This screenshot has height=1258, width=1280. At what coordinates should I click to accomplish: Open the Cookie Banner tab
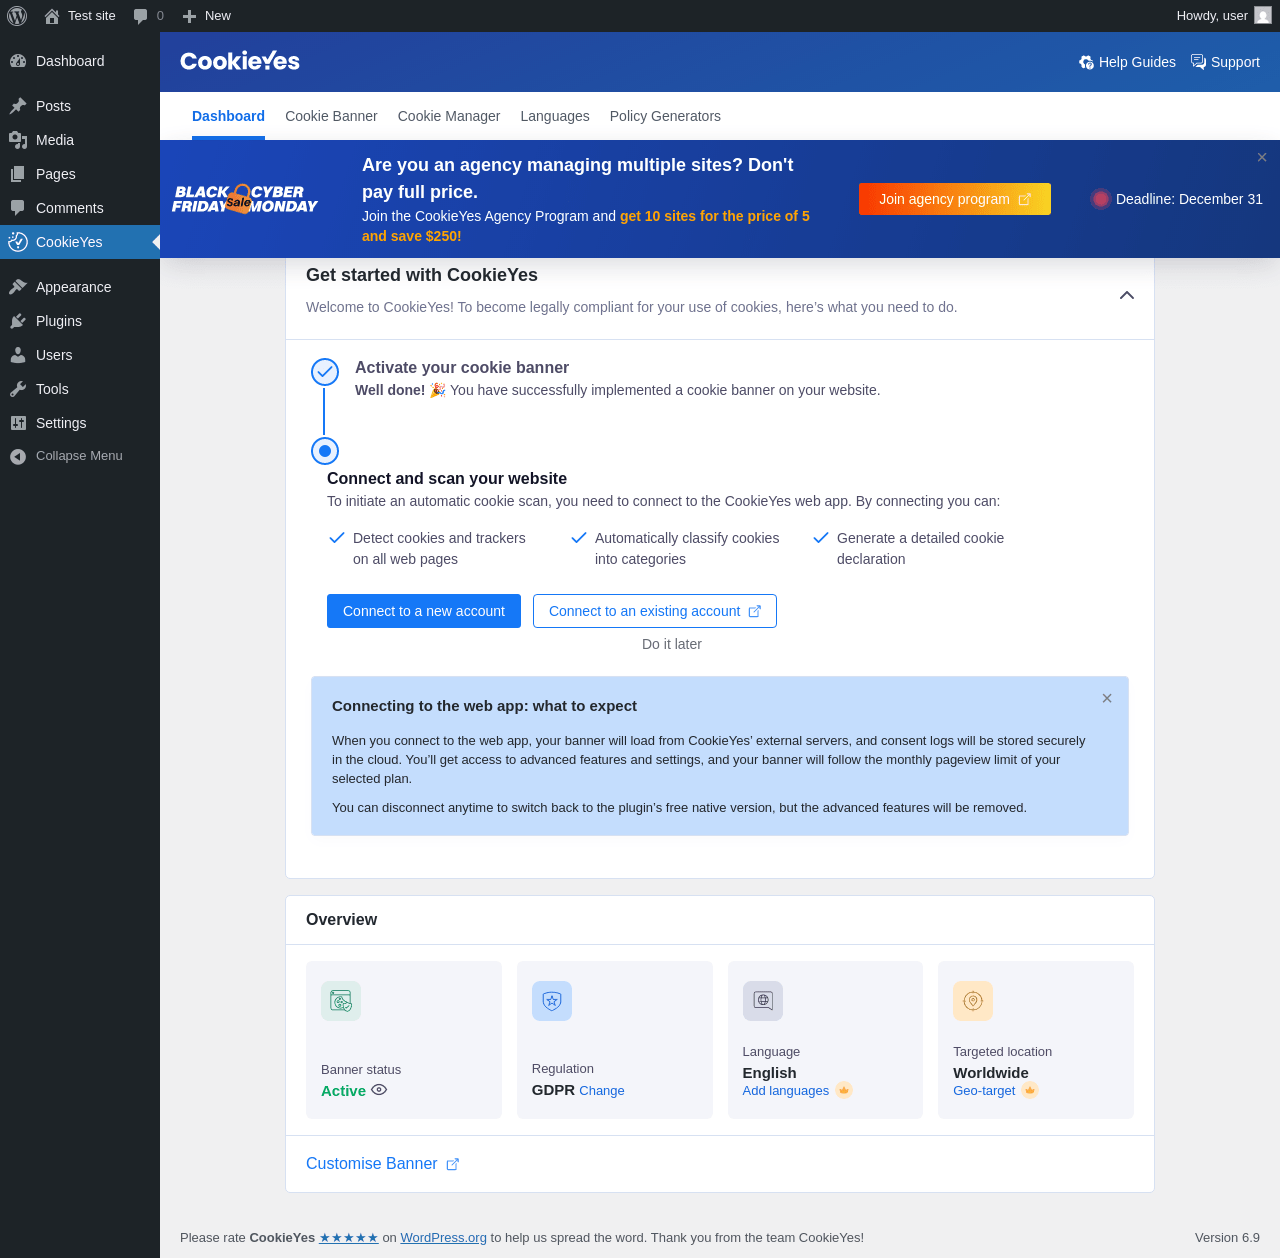(x=331, y=116)
